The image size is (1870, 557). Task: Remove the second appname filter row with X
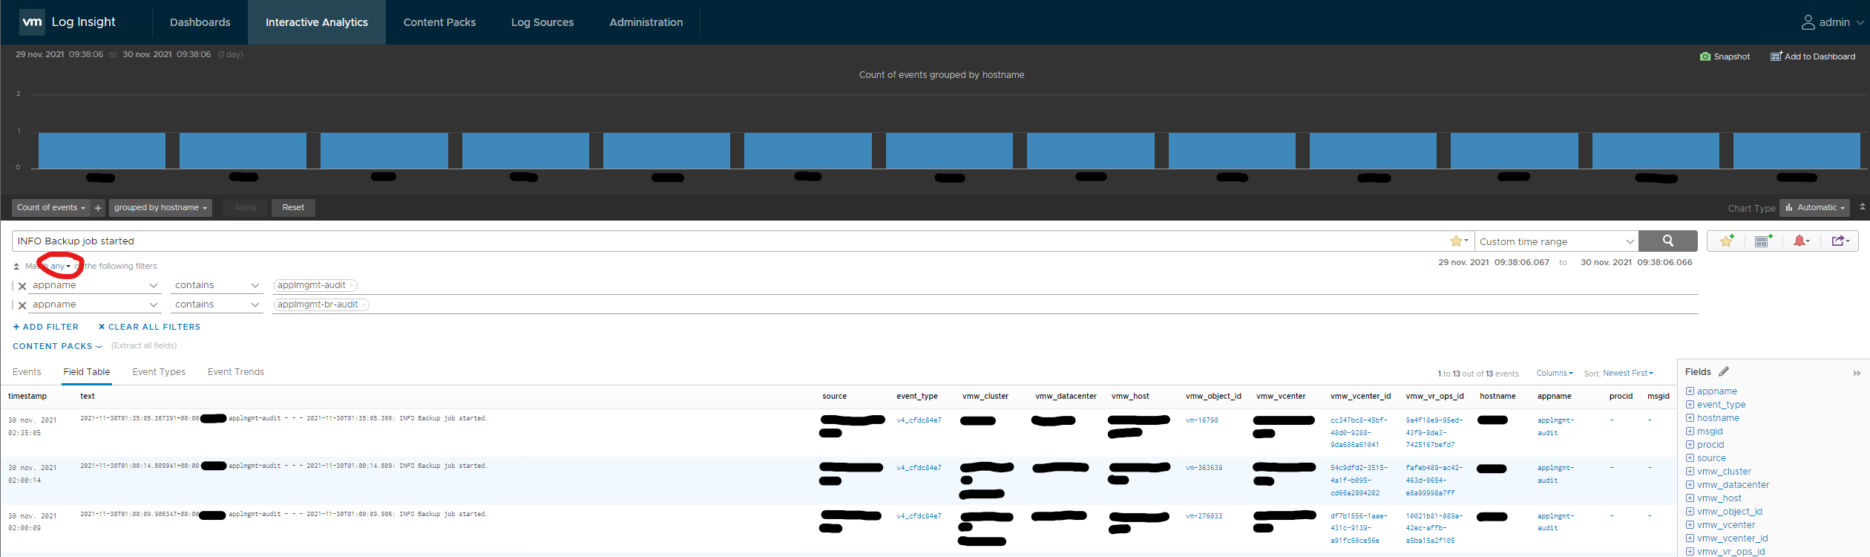point(22,305)
